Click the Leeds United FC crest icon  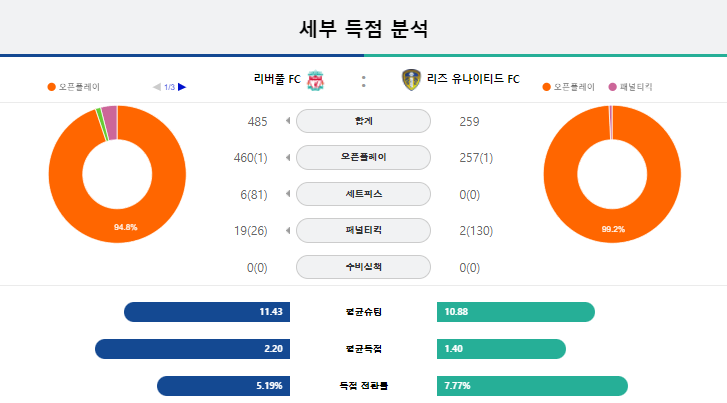click(x=411, y=79)
